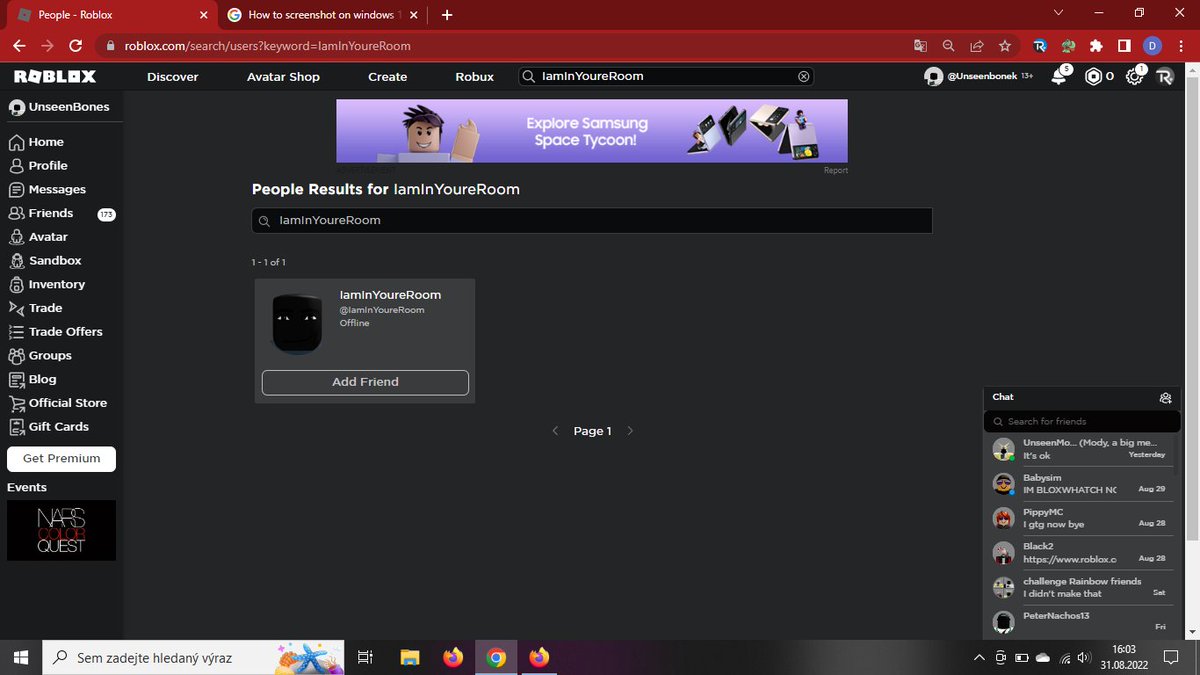Viewport: 1200px width, 675px height.
Task: Open the Windows Start menu
Action: (20, 658)
